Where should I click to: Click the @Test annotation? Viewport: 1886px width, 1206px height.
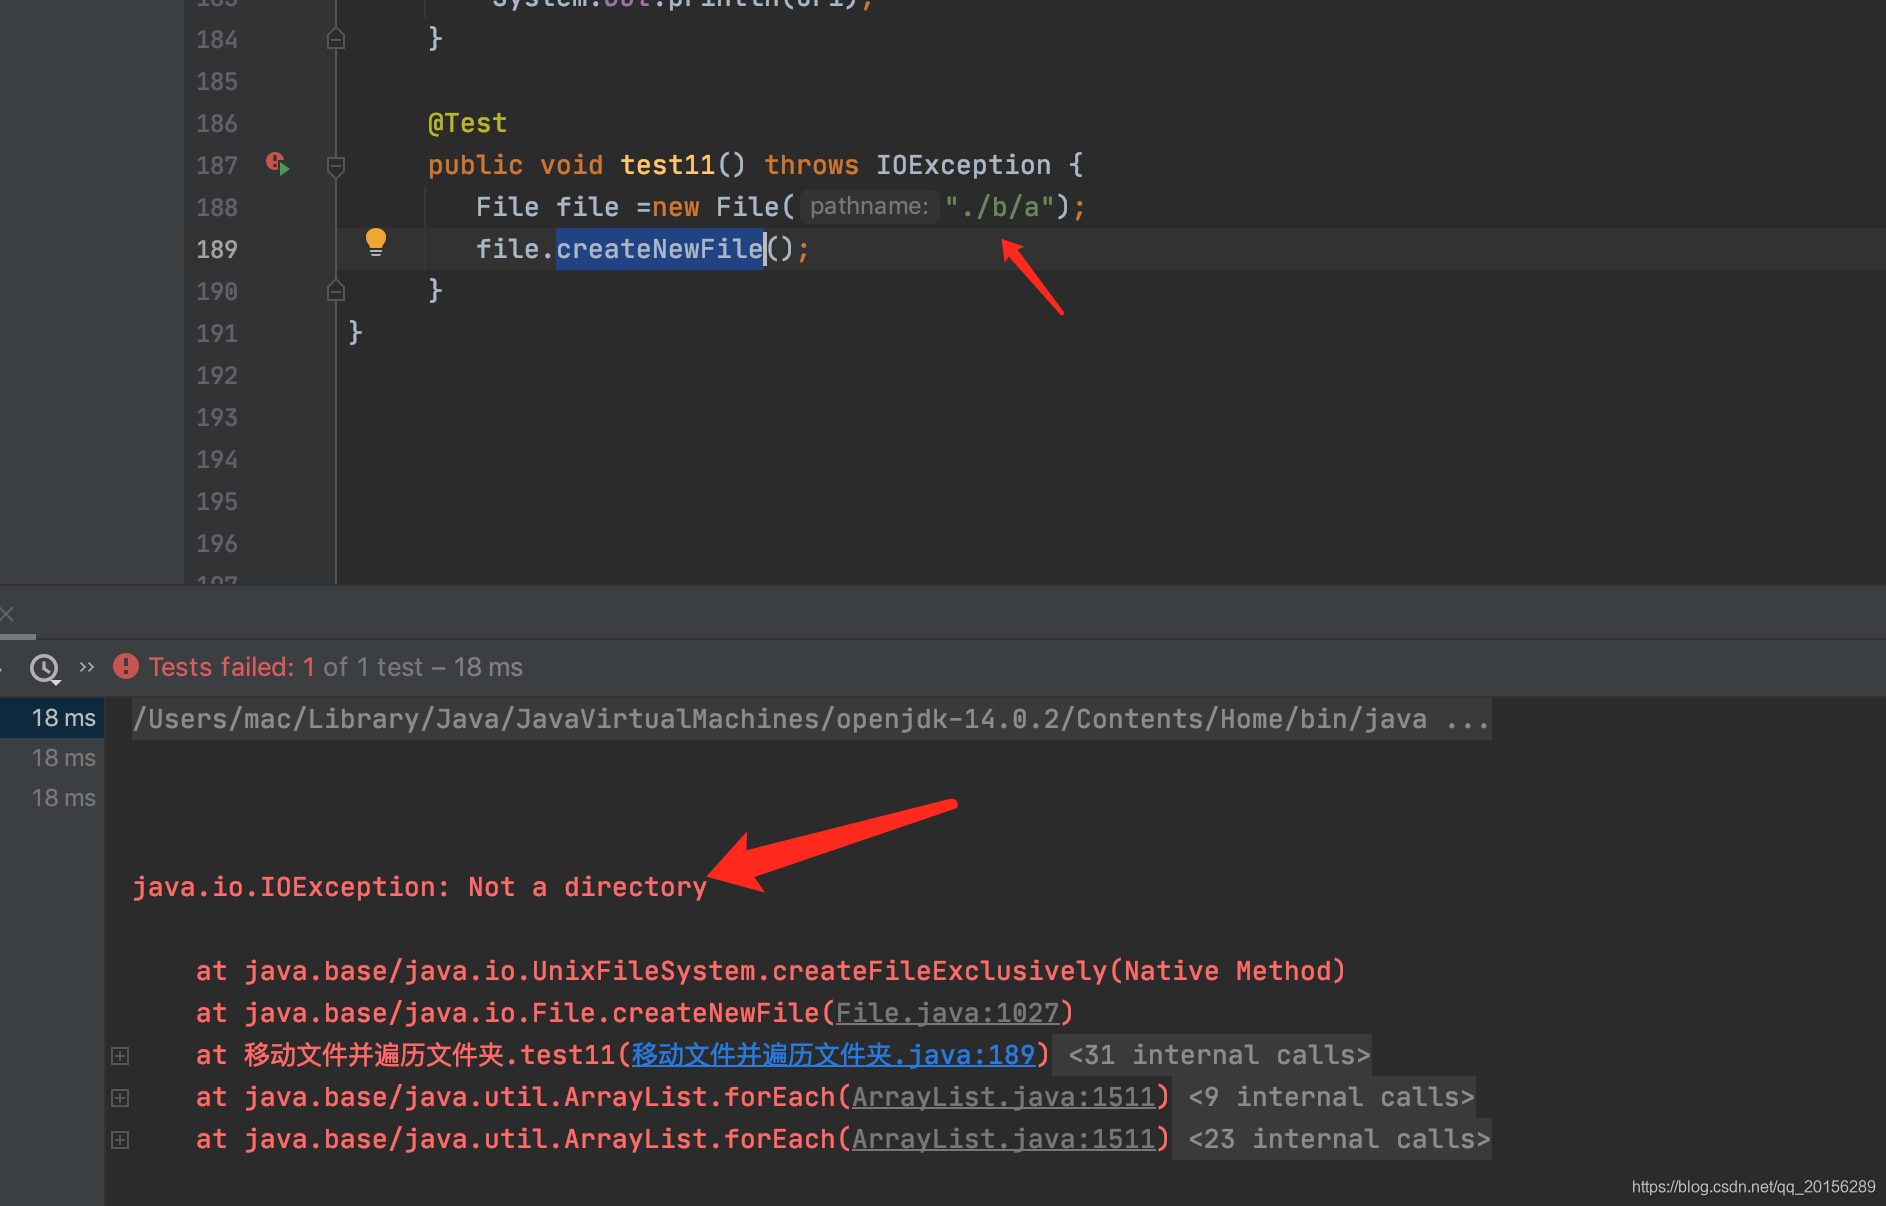tap(467, 123)
